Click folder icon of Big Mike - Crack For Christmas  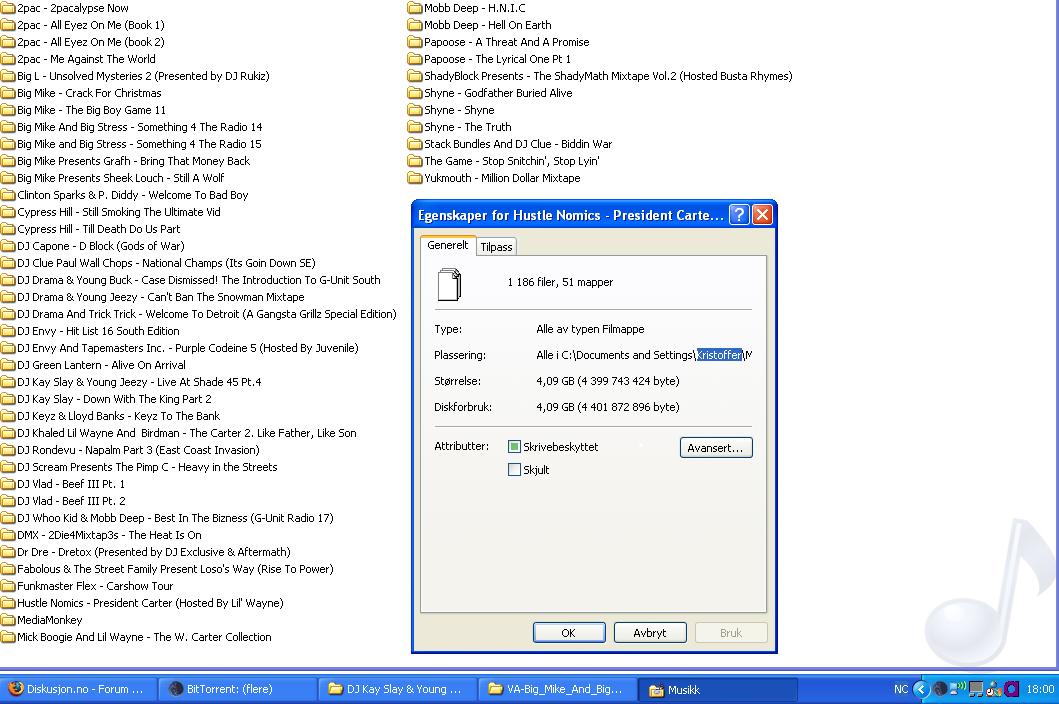[8, 93]
